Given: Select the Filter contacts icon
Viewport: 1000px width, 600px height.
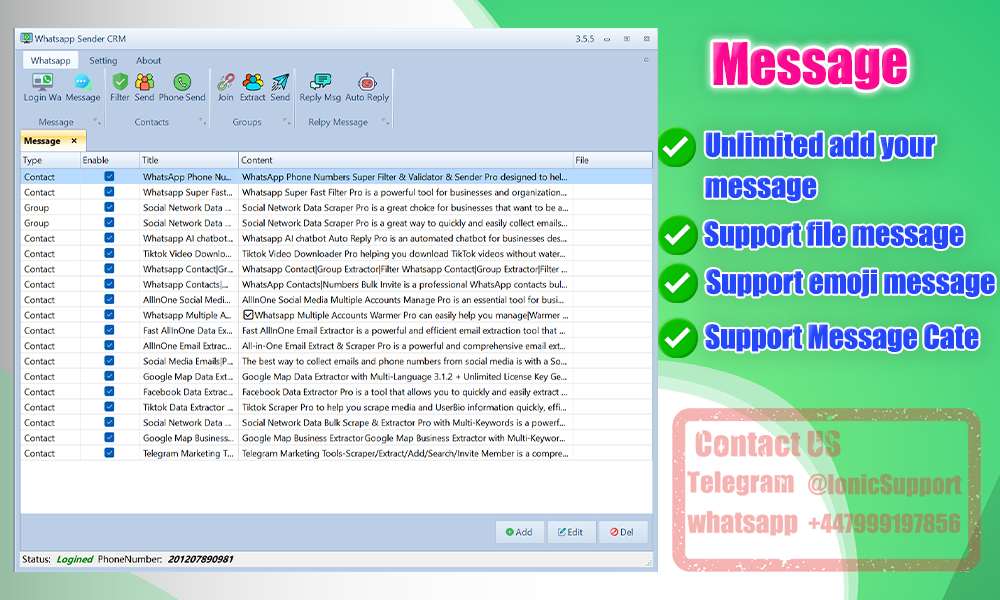Looking at the screenshot, I should click(119, 87).
